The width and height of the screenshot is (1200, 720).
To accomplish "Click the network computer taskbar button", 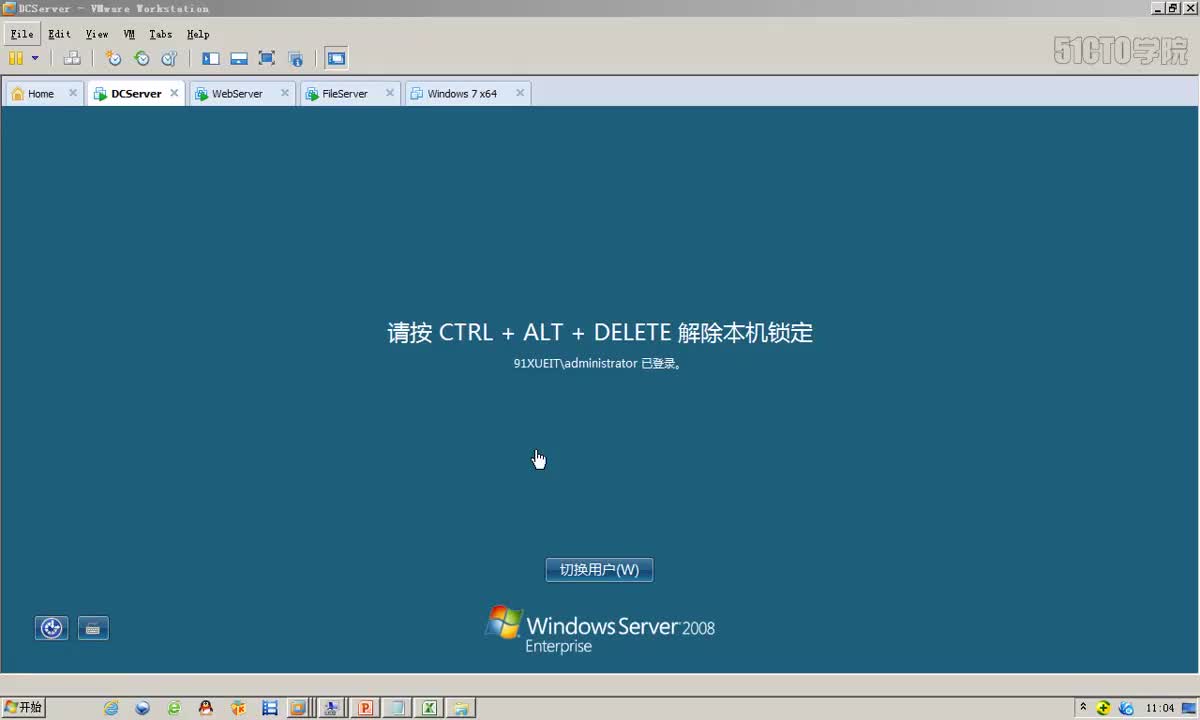I will pos(331,708).
